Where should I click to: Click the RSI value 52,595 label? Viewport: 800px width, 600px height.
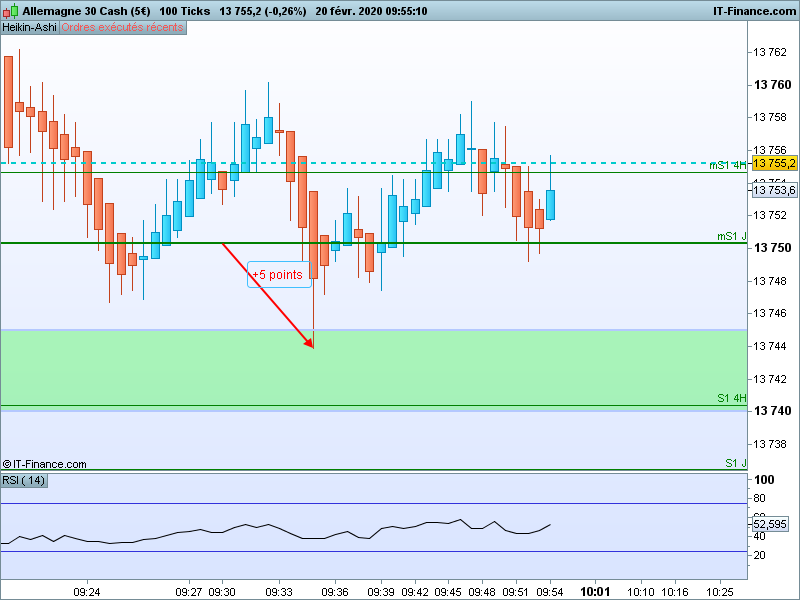click(770, 524)
